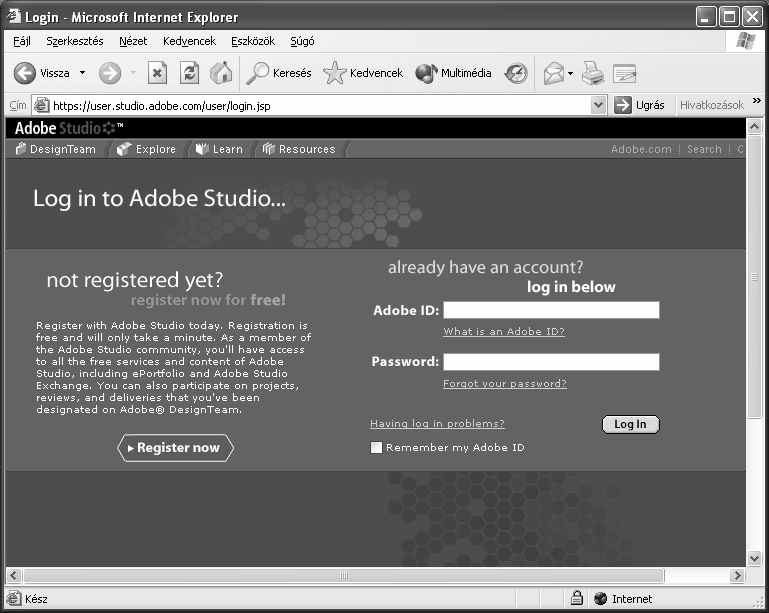Screen dimensions: 769x613
Task: Open the Adobe.com link
Action: (641, 149)
